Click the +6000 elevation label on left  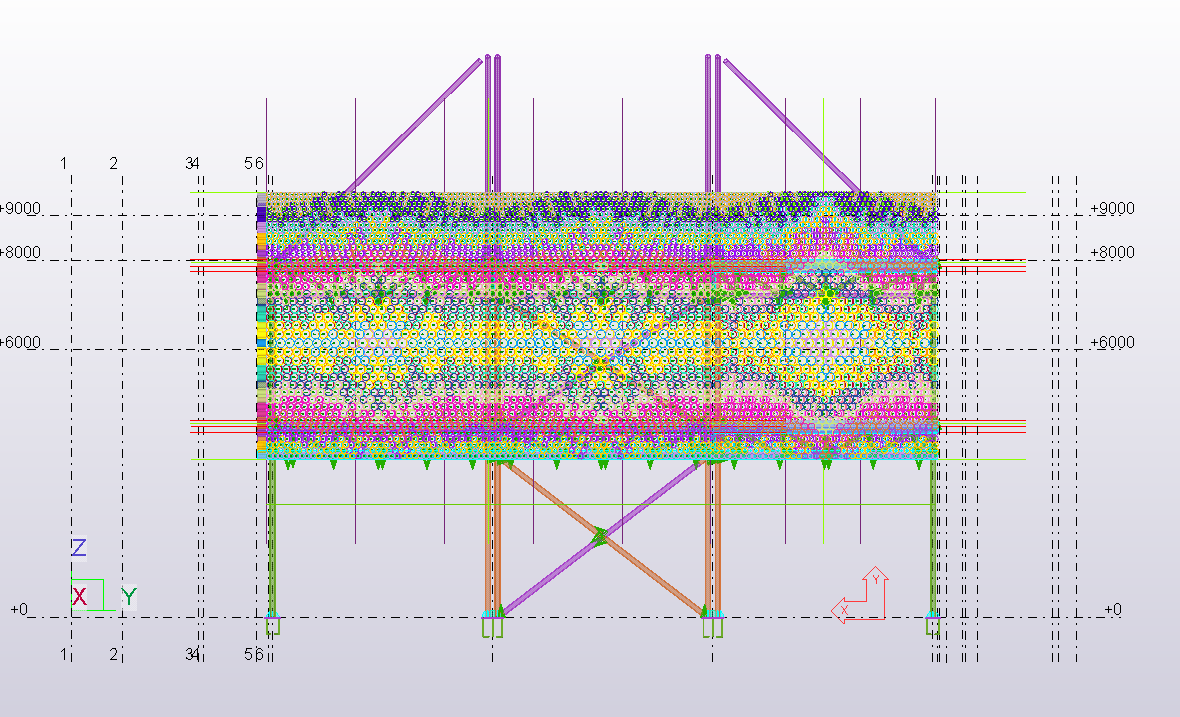point(20,342)
